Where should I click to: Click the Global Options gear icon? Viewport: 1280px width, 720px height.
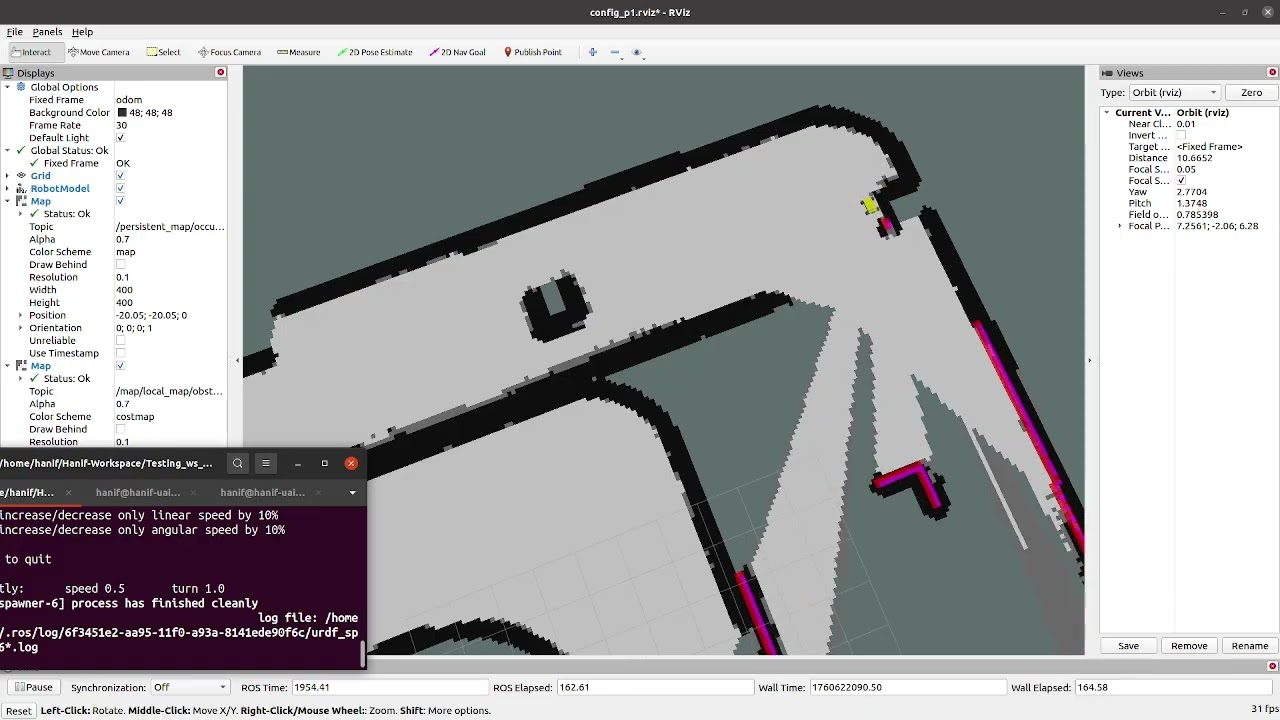tap(21, 87)
